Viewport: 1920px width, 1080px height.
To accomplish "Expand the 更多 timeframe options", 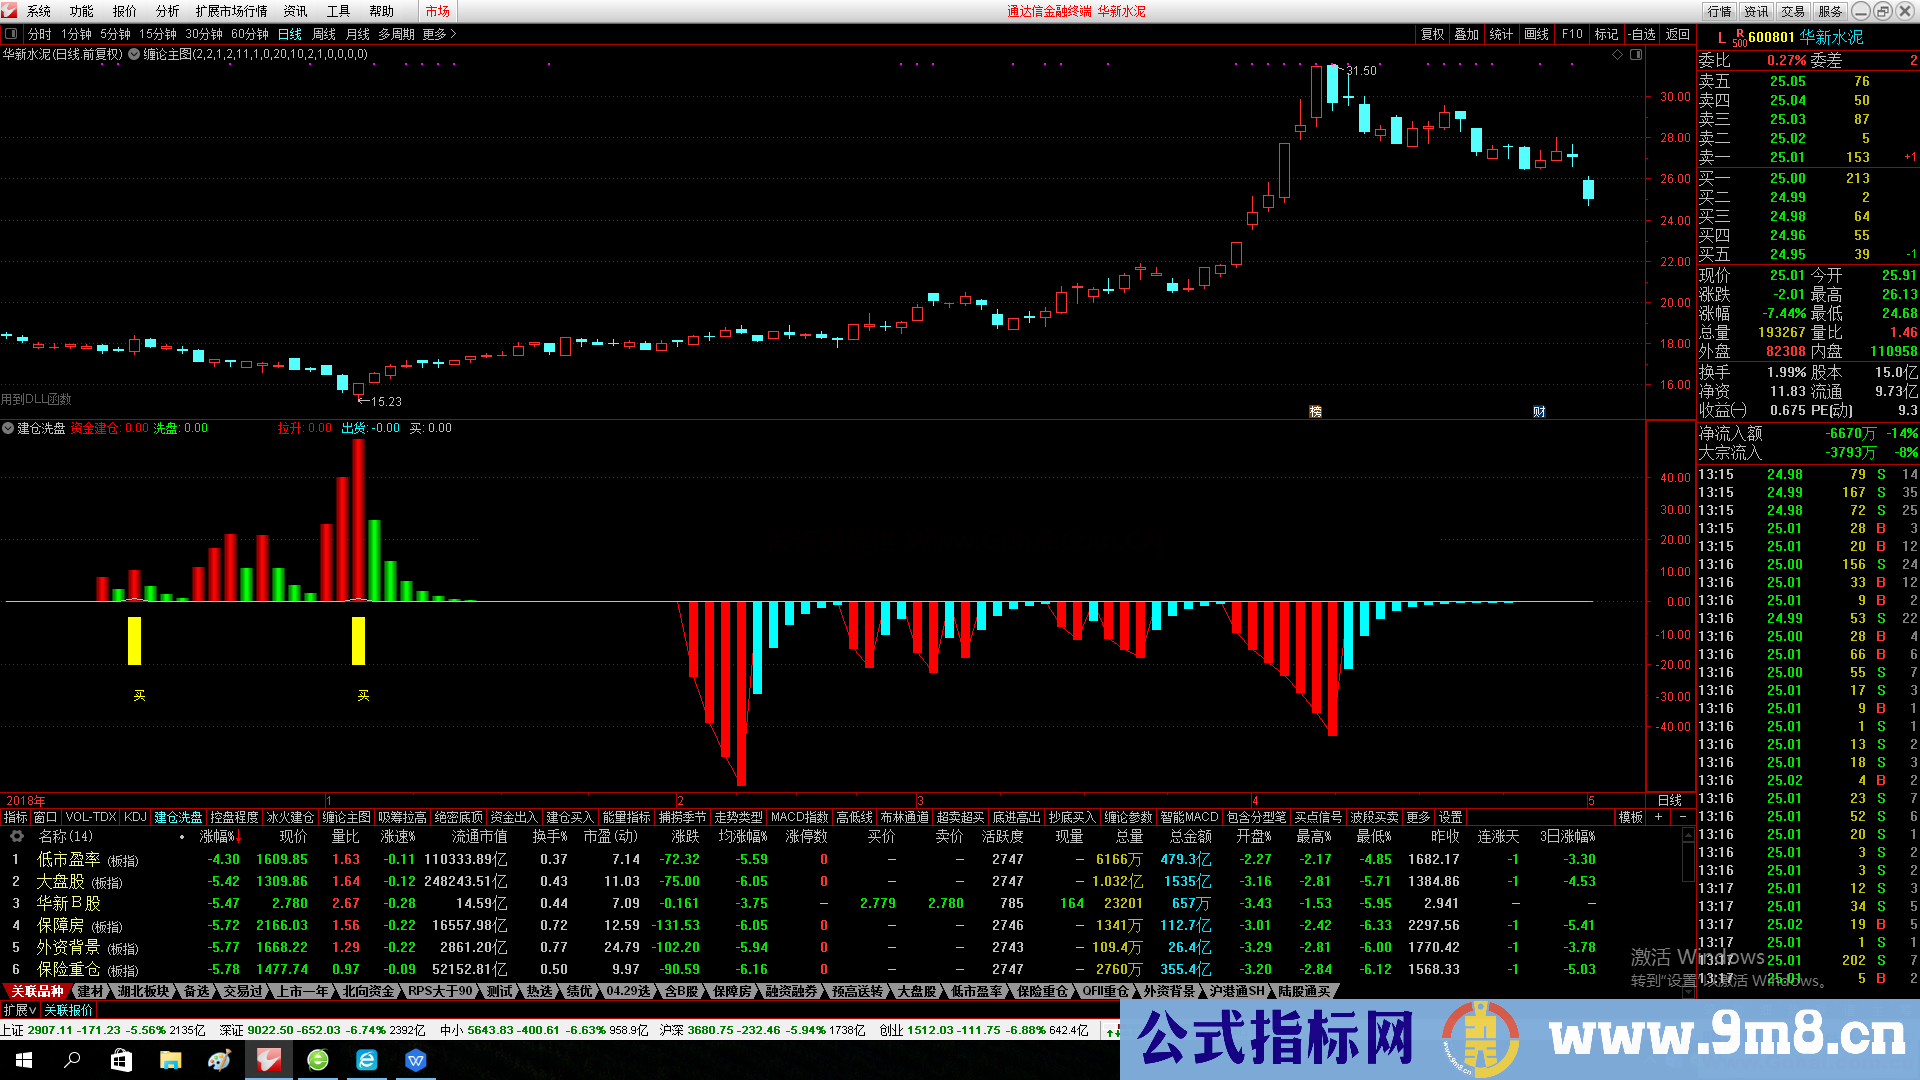I will (439, 34).
